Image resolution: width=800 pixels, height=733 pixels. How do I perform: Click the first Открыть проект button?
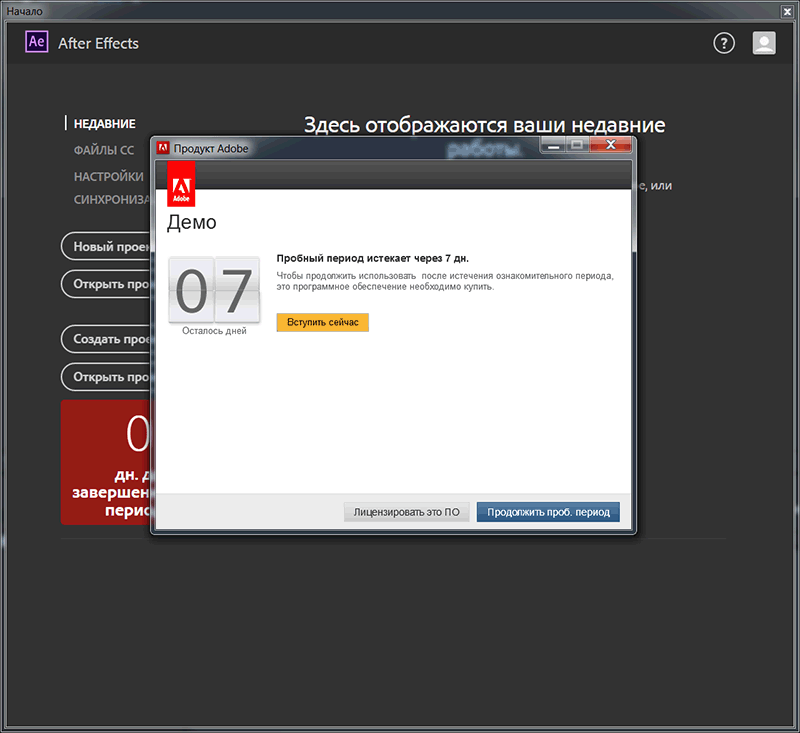[x=106, y=284]
